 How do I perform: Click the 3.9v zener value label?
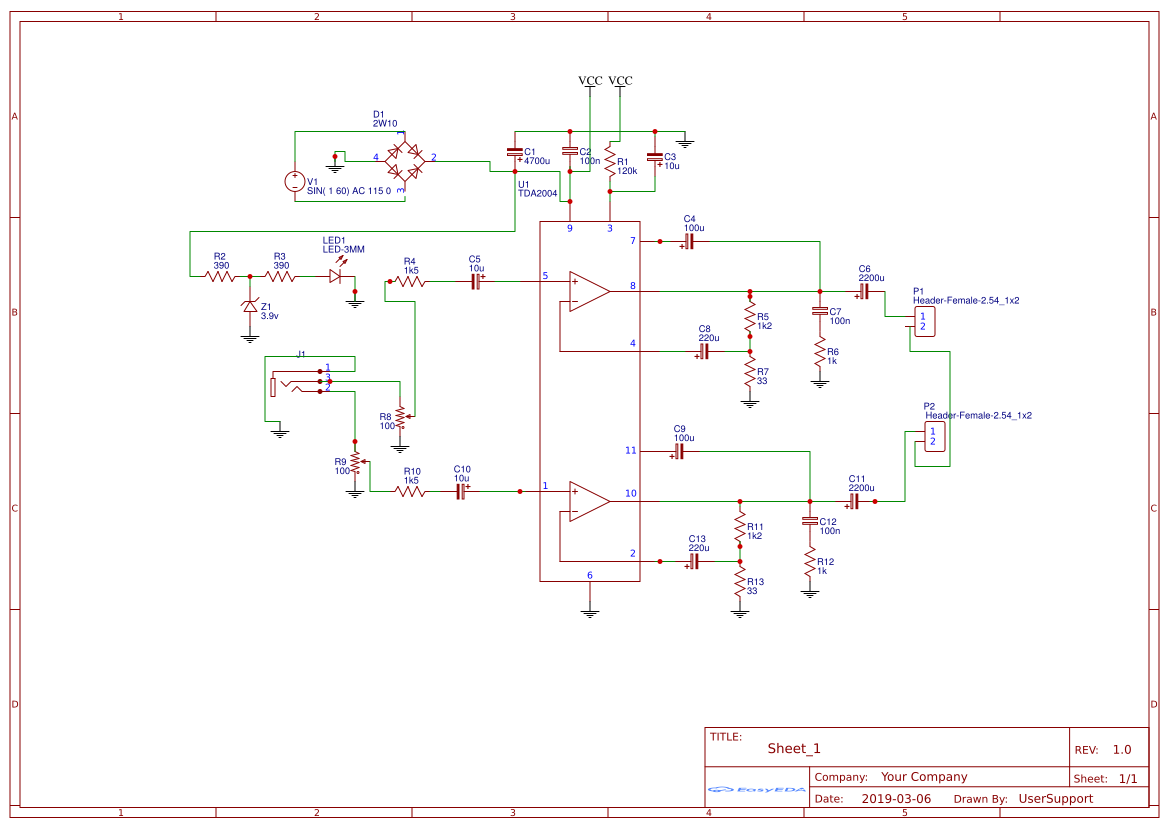pyautogui.click(x=269, y=316)
